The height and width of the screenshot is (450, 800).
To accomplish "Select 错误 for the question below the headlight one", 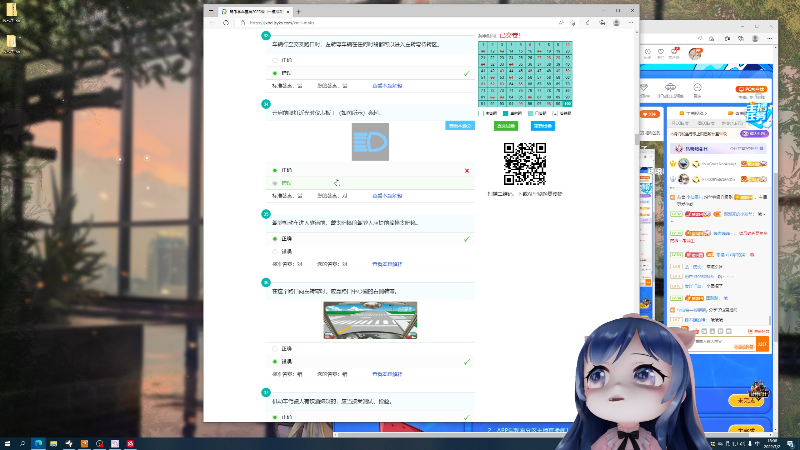I will coord(275,252).
